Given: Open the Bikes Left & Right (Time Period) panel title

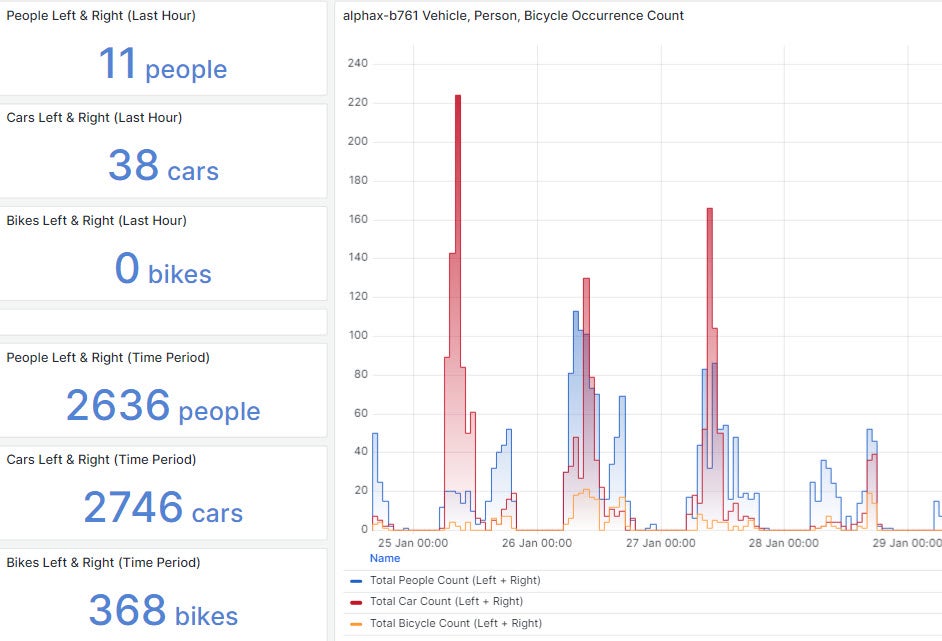Looking at the screenshot, I should [x=103, y=563].
